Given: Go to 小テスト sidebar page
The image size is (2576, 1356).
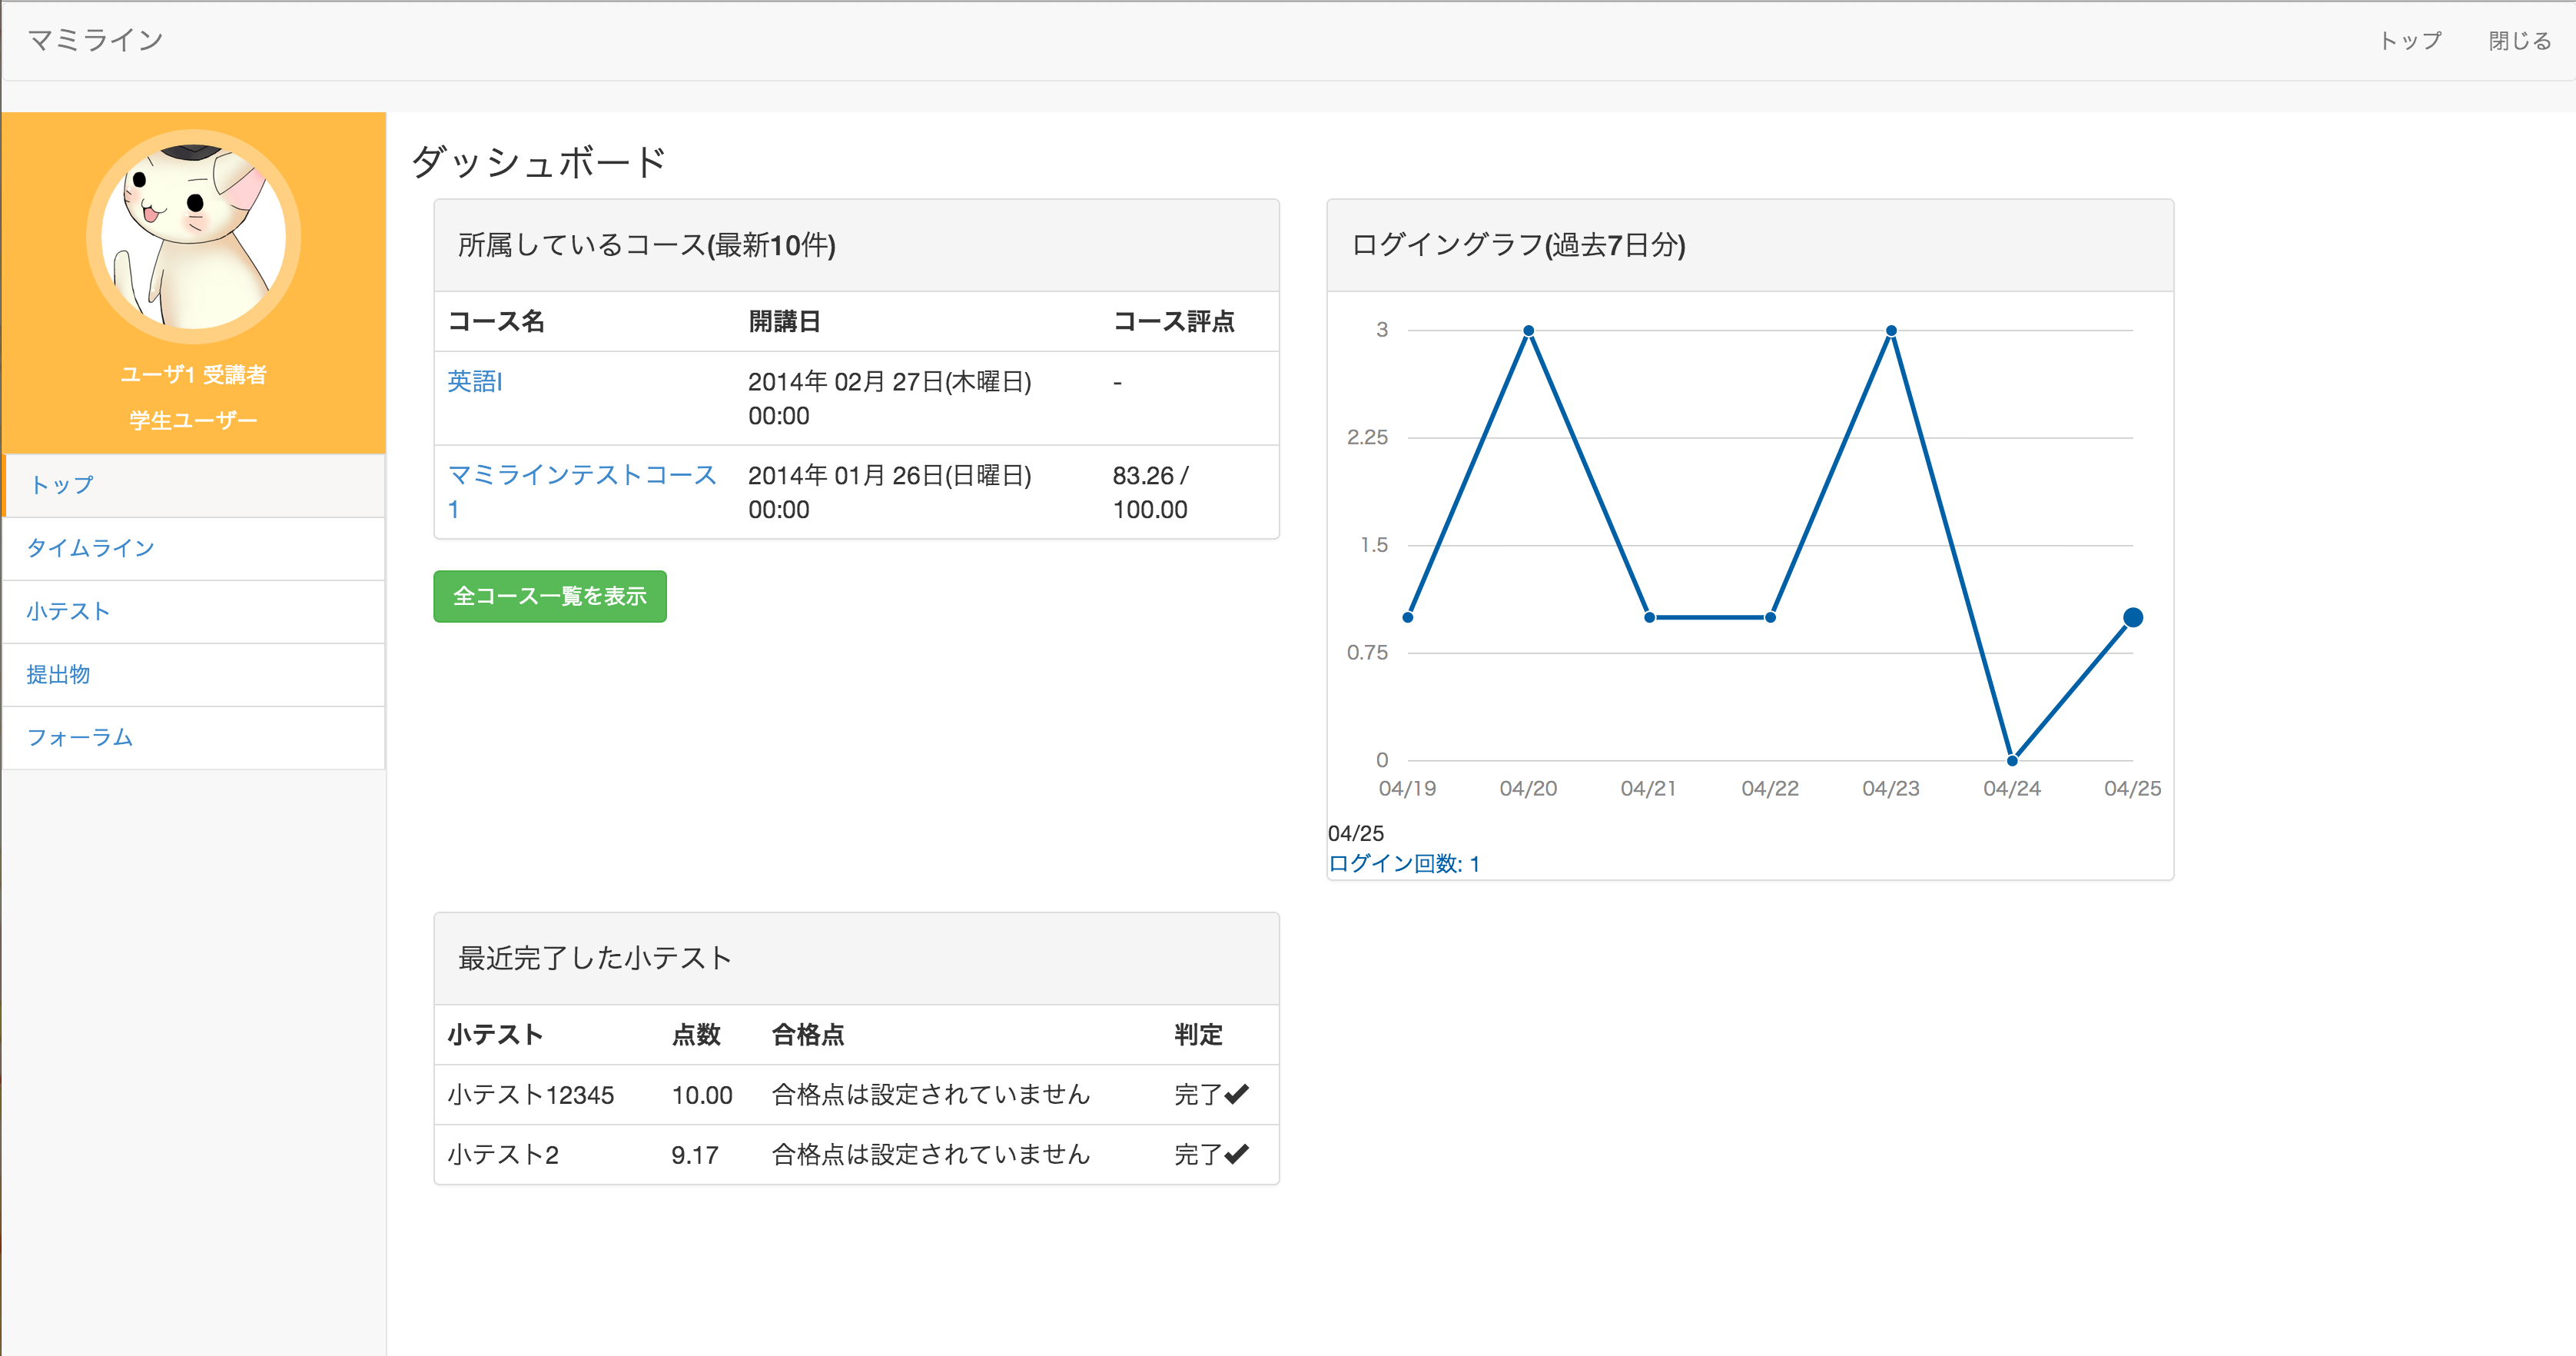Looking at the screenshot, I should [68, 611].
